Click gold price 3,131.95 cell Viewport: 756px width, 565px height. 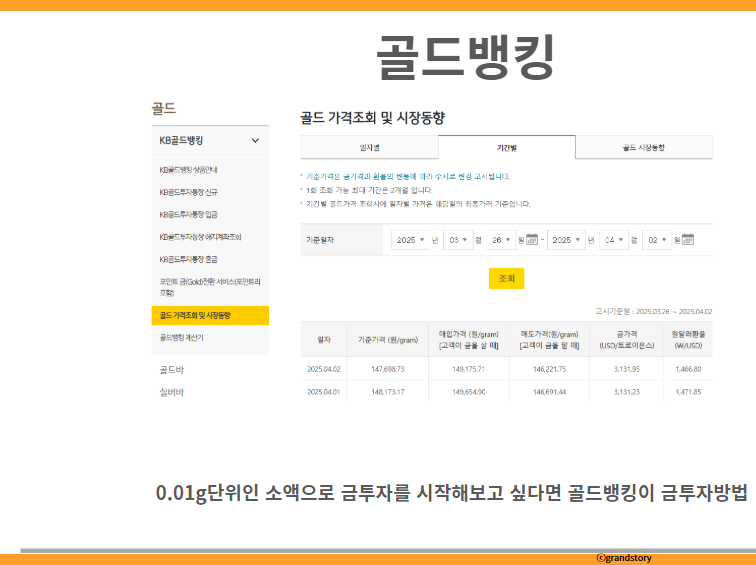[x=627, y=369]
